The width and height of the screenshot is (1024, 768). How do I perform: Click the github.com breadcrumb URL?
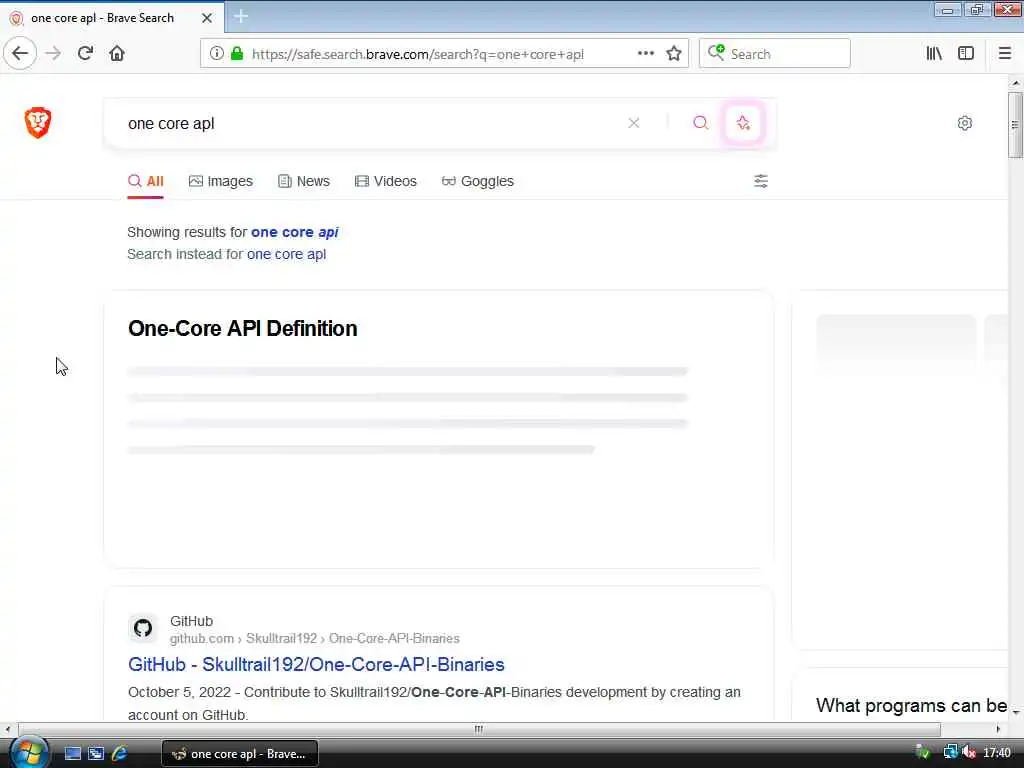(x=314, y=638)
